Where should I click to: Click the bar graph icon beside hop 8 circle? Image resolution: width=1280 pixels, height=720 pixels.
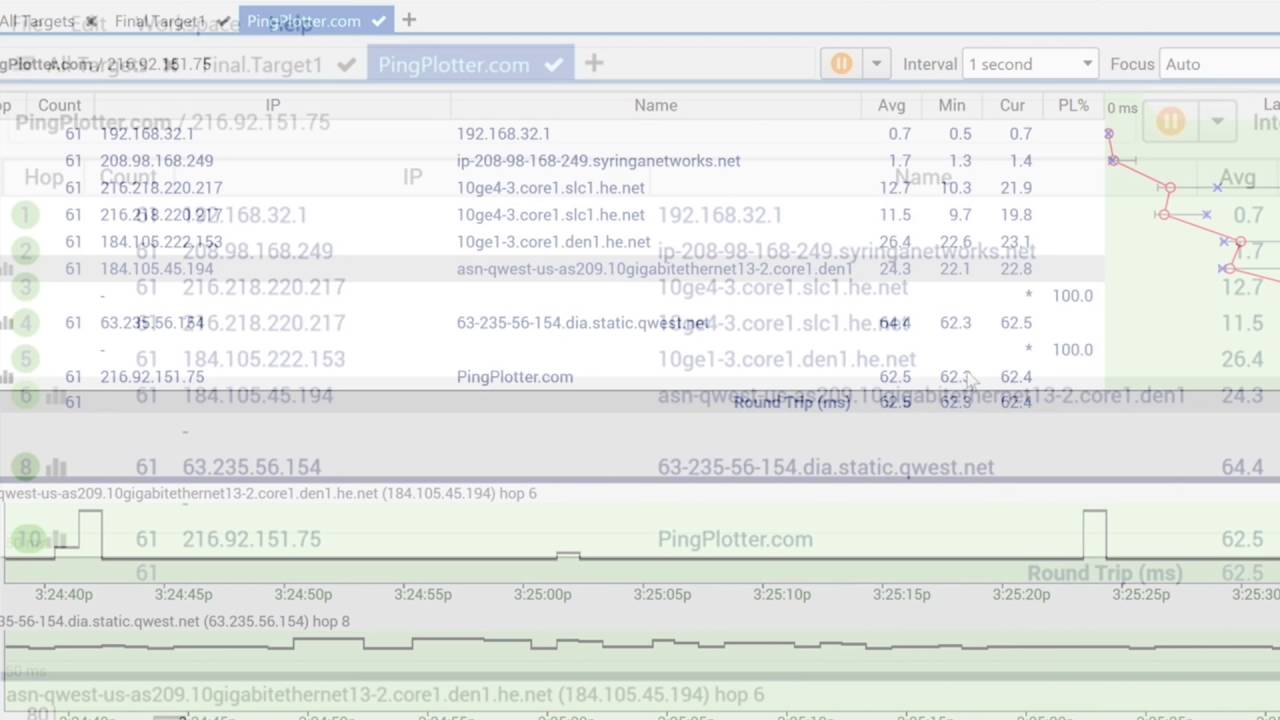[x=56, y=468]
